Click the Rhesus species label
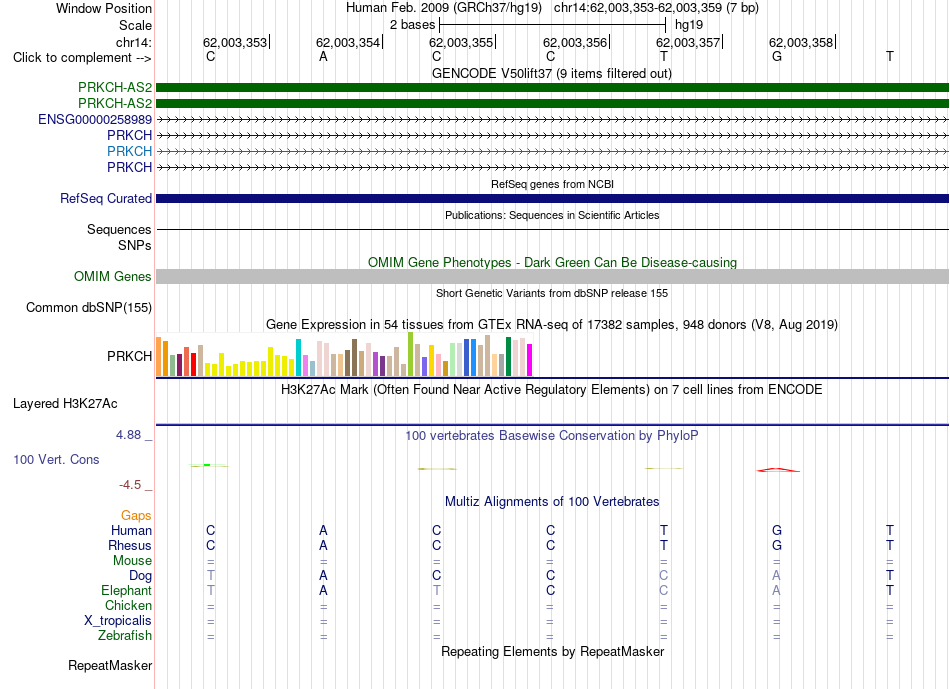 pos(130,545)
